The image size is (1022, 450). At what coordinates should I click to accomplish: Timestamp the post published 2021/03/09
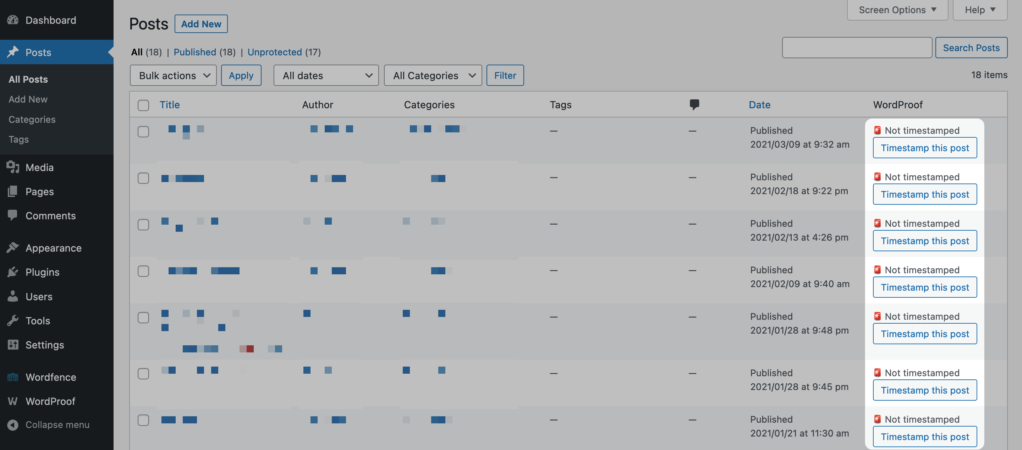point(924,148)
